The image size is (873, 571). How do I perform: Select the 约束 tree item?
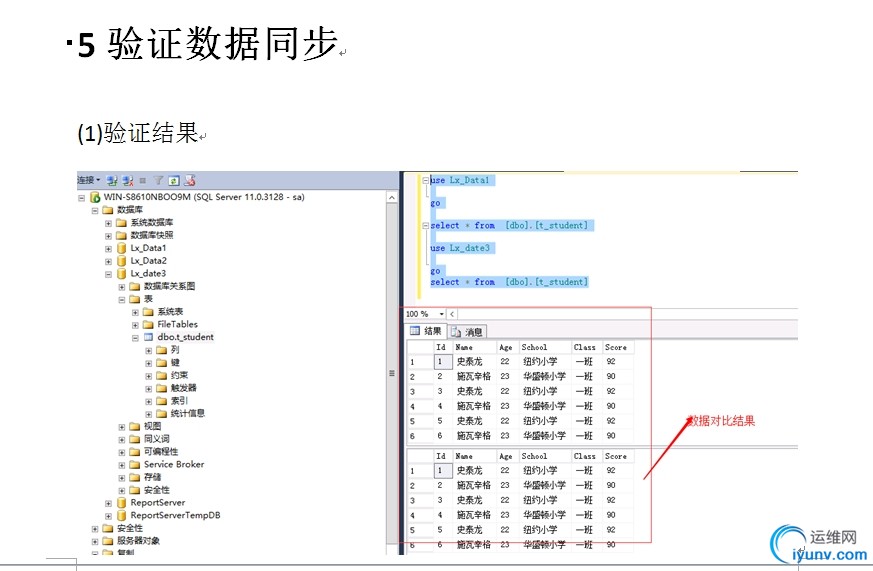(179, 375)
